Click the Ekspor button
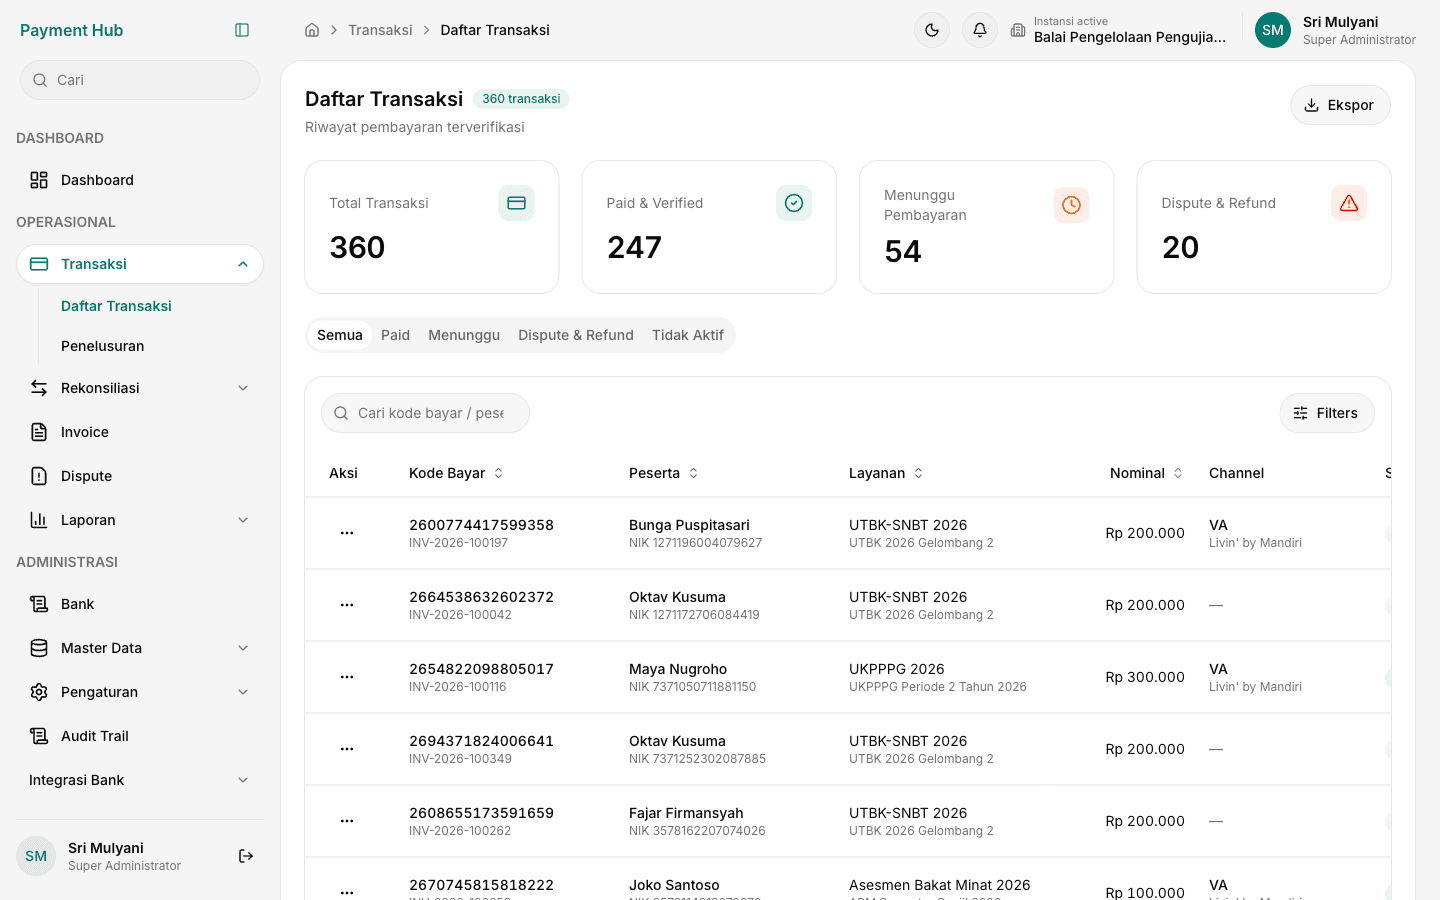Viewport: 1440px width, 900px height. point(1340,105)
